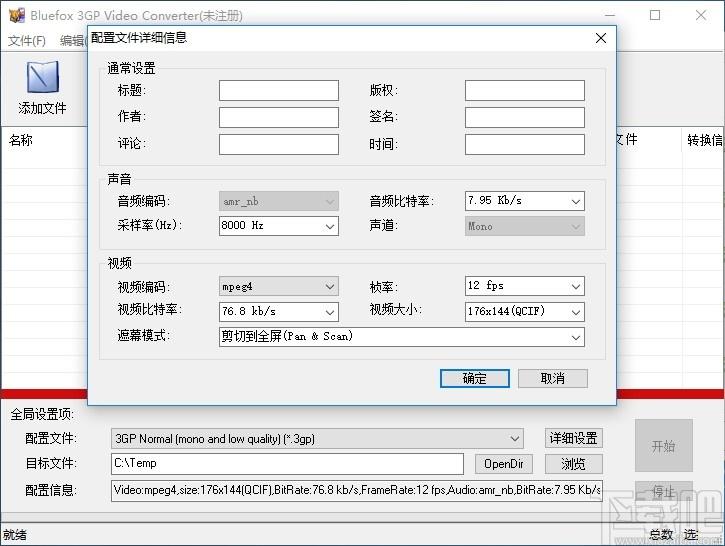
Task: Open the 文件(F) menu
Action: coord(27,41)
